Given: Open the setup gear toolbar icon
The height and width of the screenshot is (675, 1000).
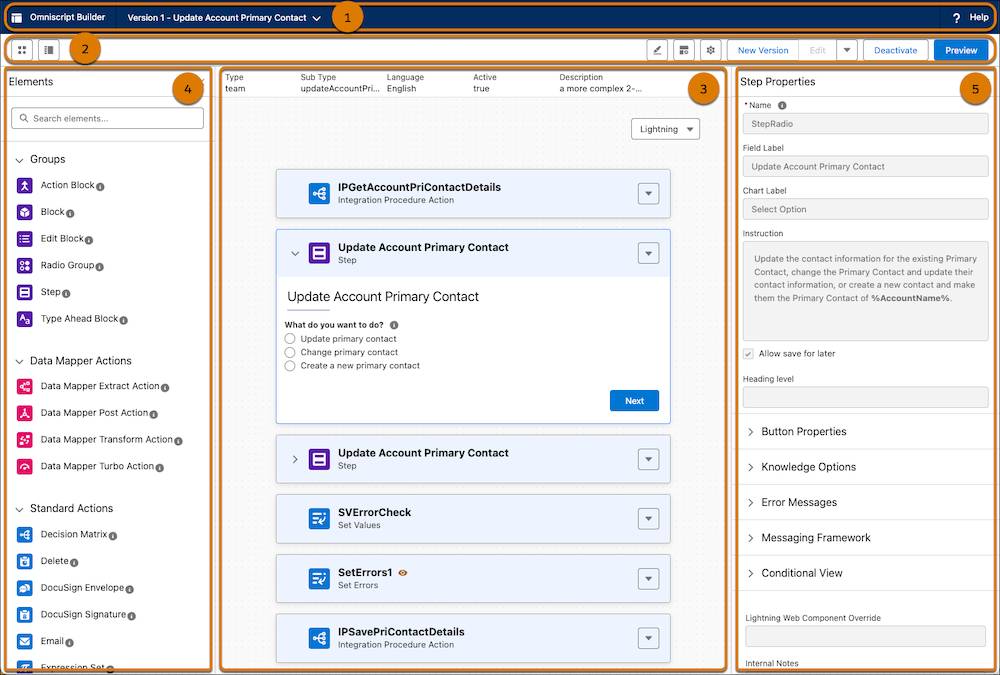Looking at the screenshot, I should [710, 50].
